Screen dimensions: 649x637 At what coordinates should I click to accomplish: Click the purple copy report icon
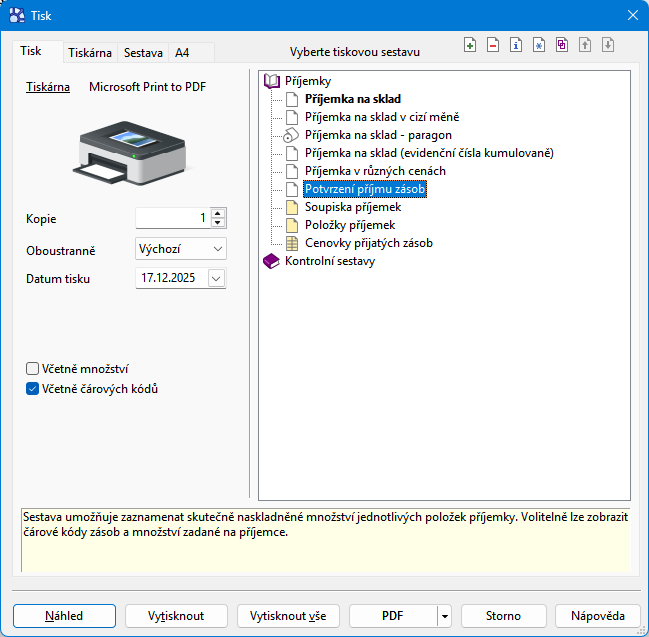coord(562,45)
